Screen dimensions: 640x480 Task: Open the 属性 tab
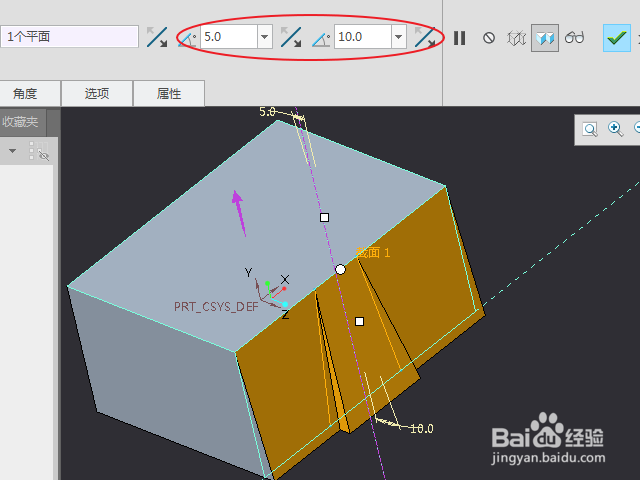pos(169,93)
